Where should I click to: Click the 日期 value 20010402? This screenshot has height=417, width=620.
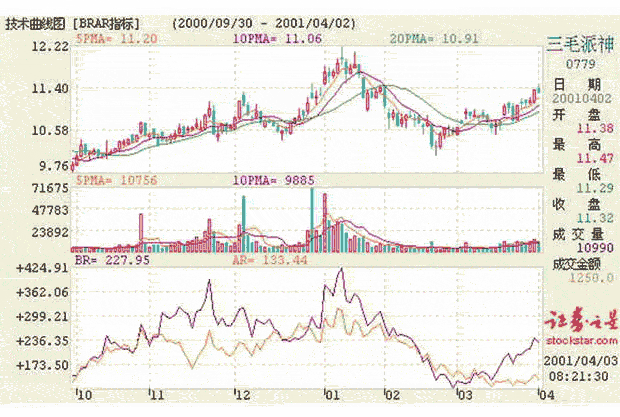578,100
